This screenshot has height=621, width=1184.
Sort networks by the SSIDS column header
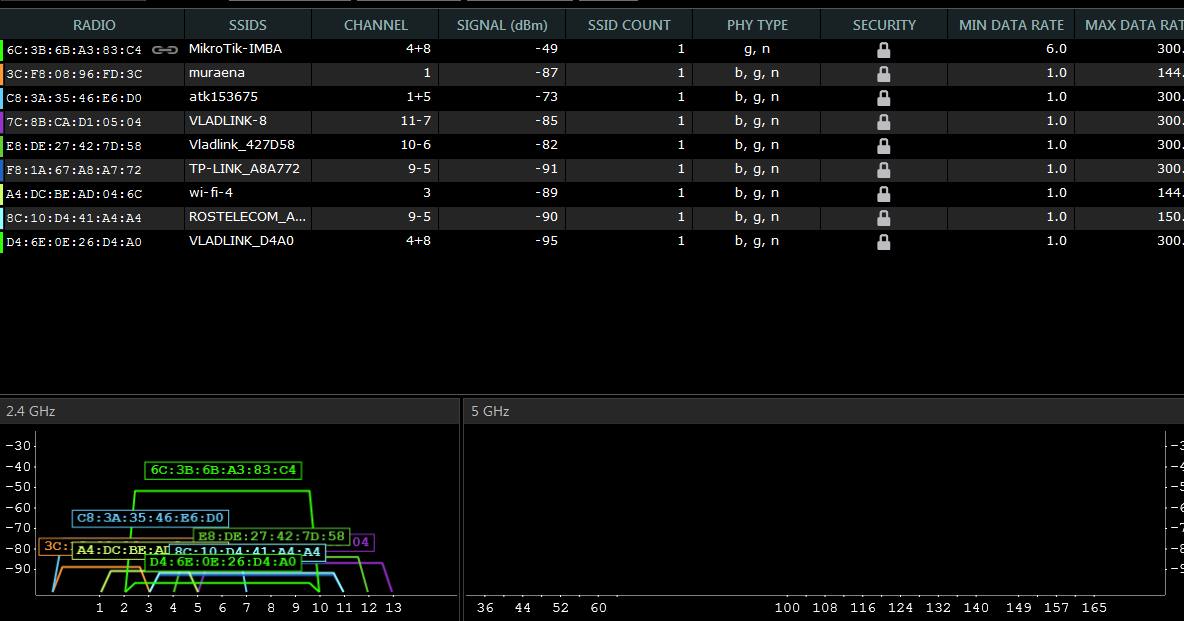point(248,25)
